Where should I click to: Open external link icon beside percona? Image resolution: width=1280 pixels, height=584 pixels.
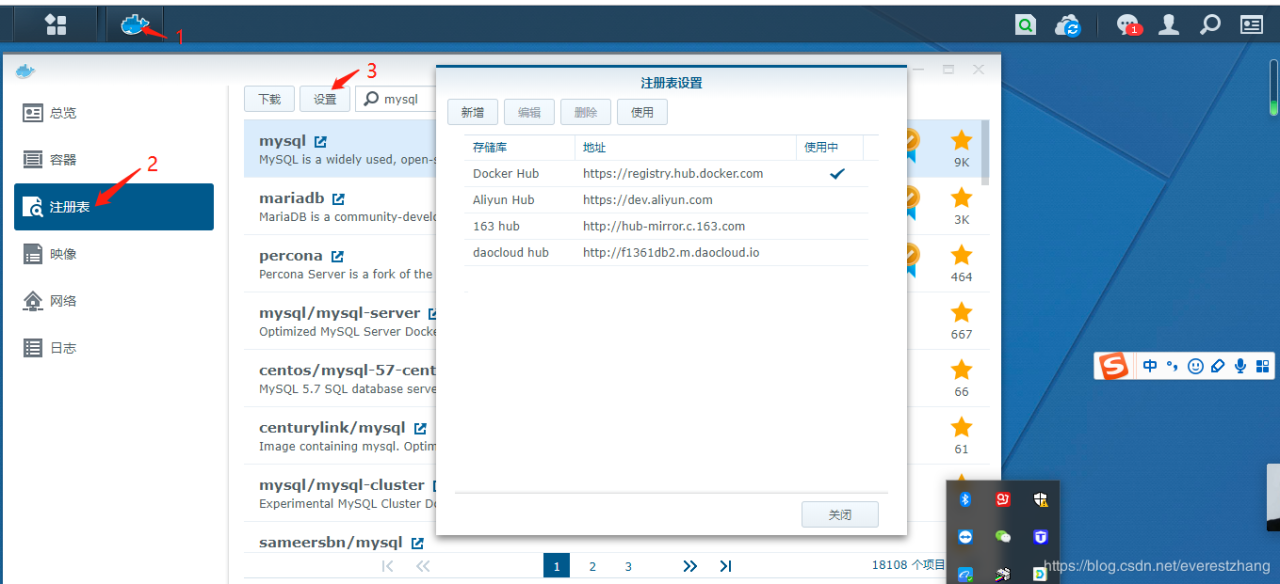[x=337, y=256]
